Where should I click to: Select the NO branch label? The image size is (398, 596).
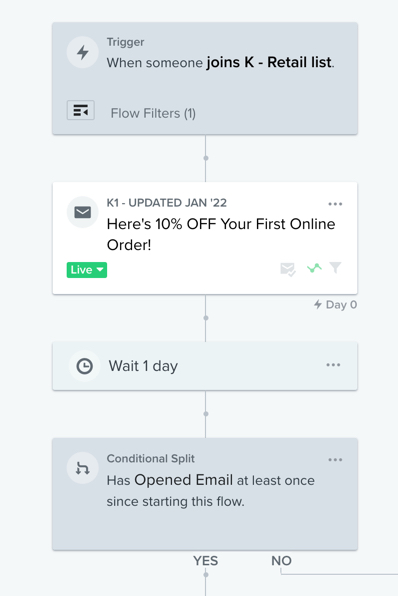coord(282,561)
